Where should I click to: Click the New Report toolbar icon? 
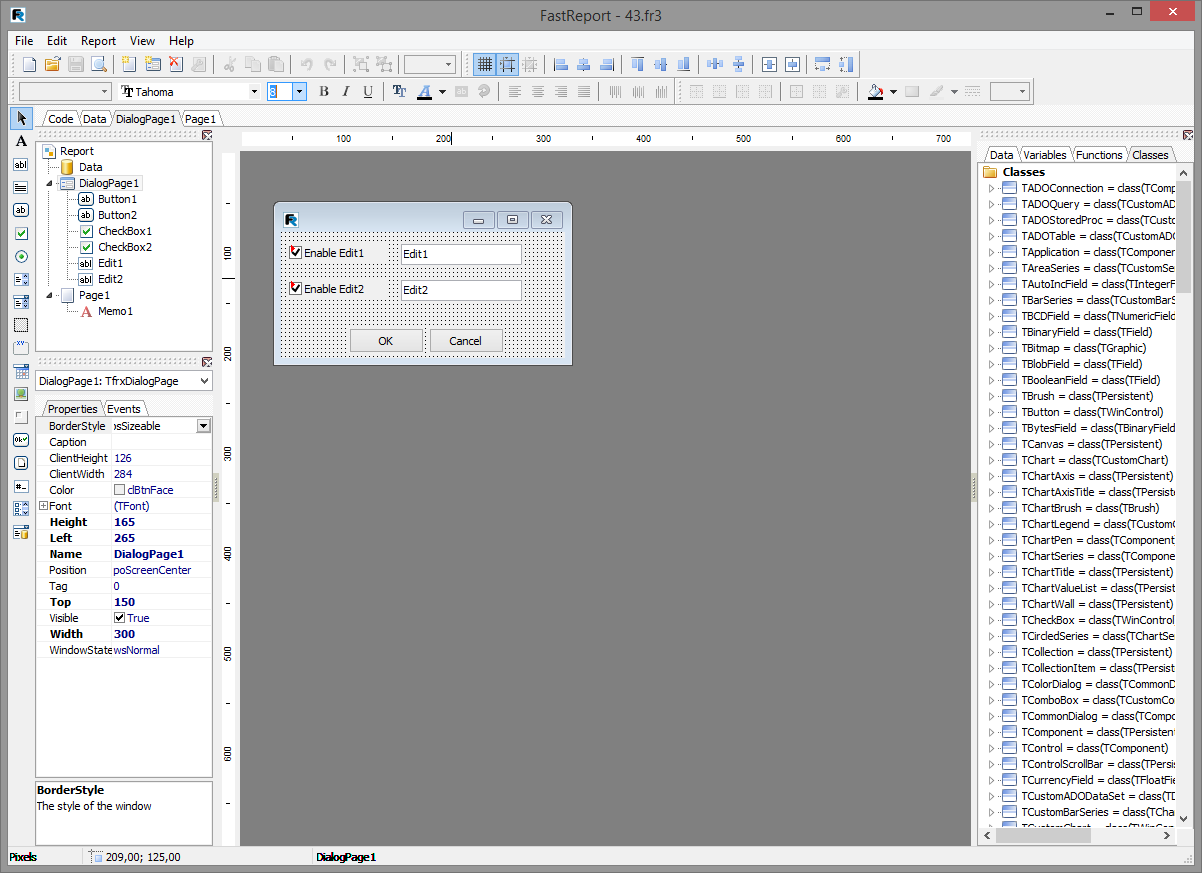point(29,65)
